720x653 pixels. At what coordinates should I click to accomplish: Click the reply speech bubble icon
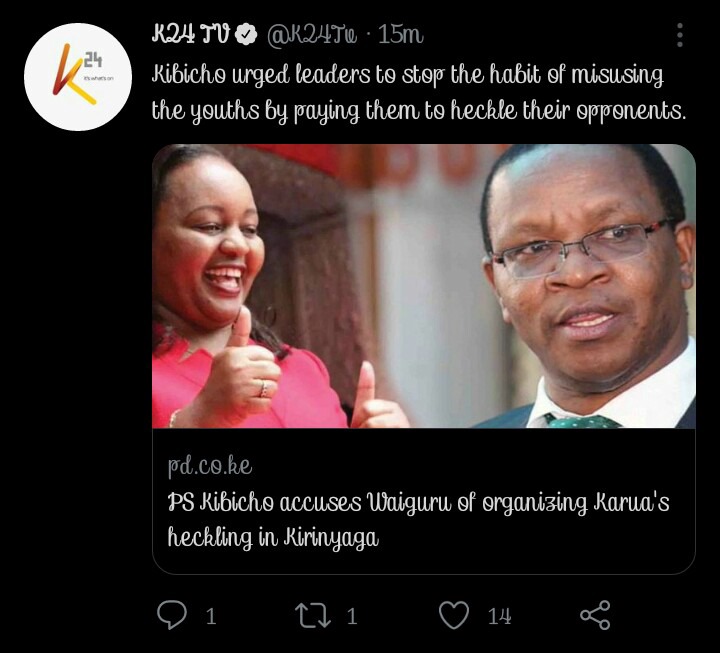[x=172, y=615]
